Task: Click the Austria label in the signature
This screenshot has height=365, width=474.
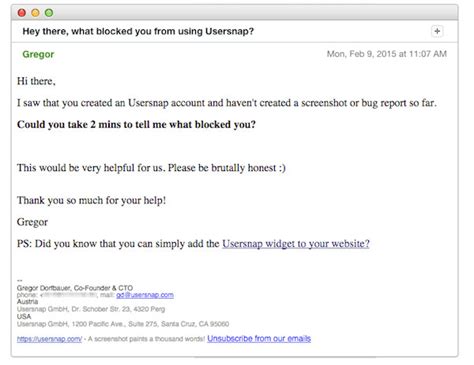Action: tap(27, 302)
